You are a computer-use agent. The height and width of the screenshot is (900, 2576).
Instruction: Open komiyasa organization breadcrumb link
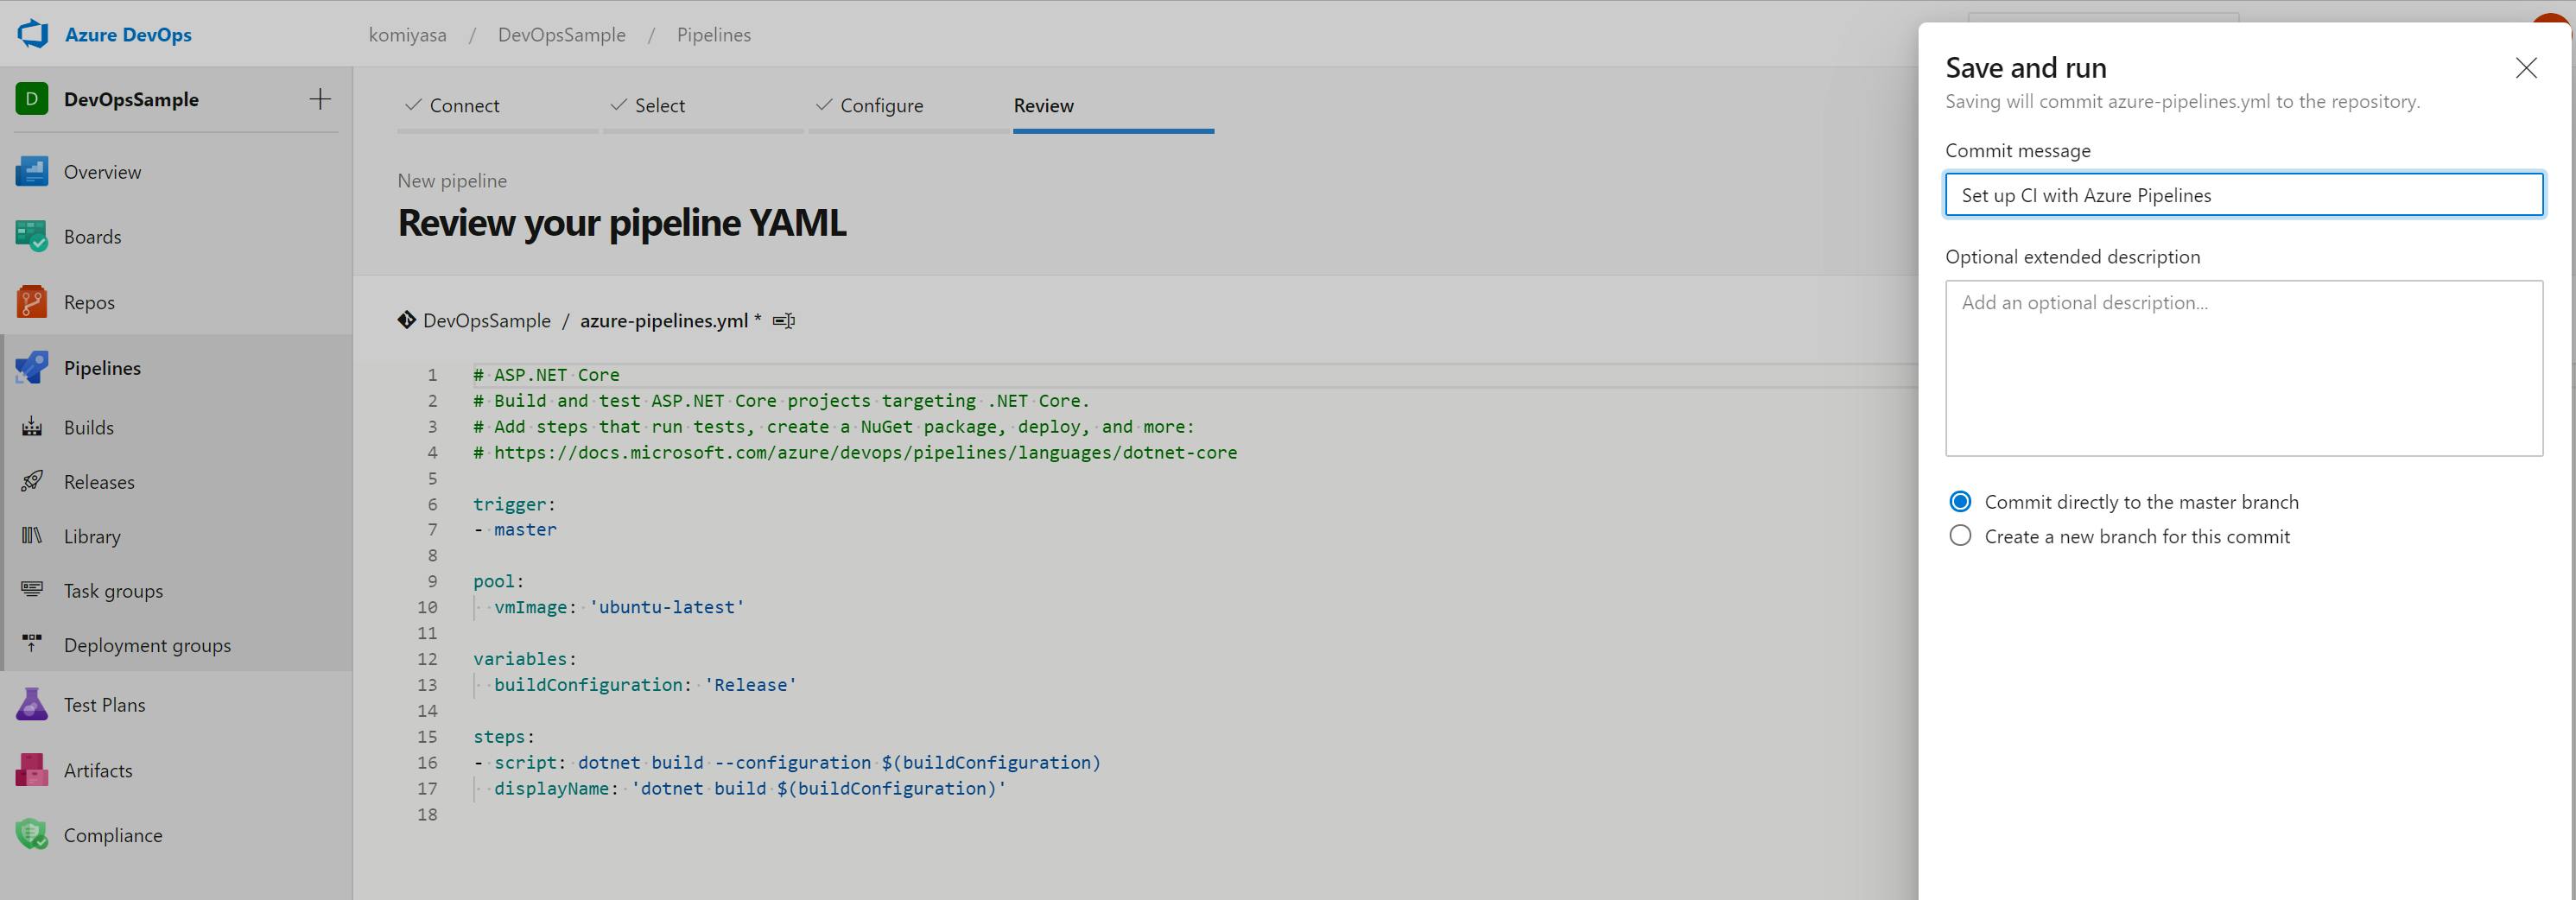coord(408,35)
